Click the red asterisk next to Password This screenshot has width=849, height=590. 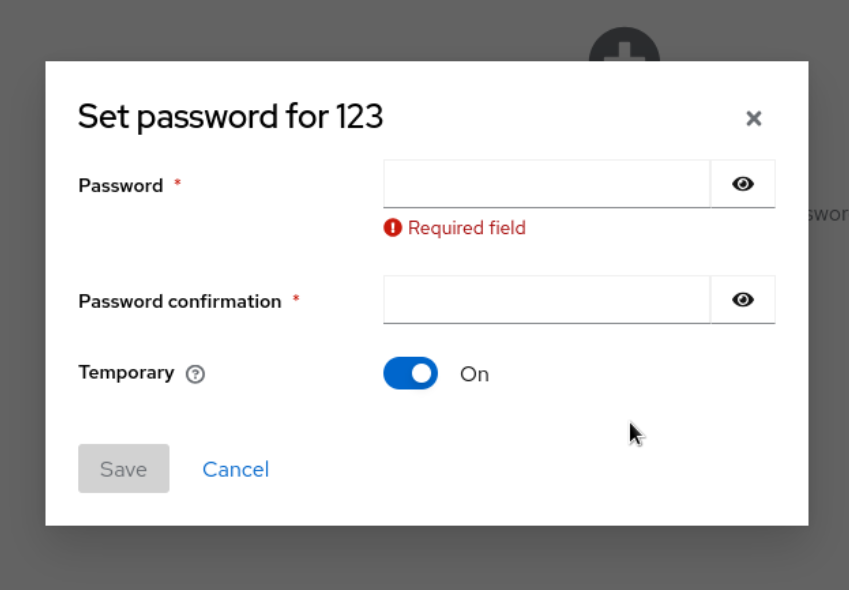coord(178,184)
